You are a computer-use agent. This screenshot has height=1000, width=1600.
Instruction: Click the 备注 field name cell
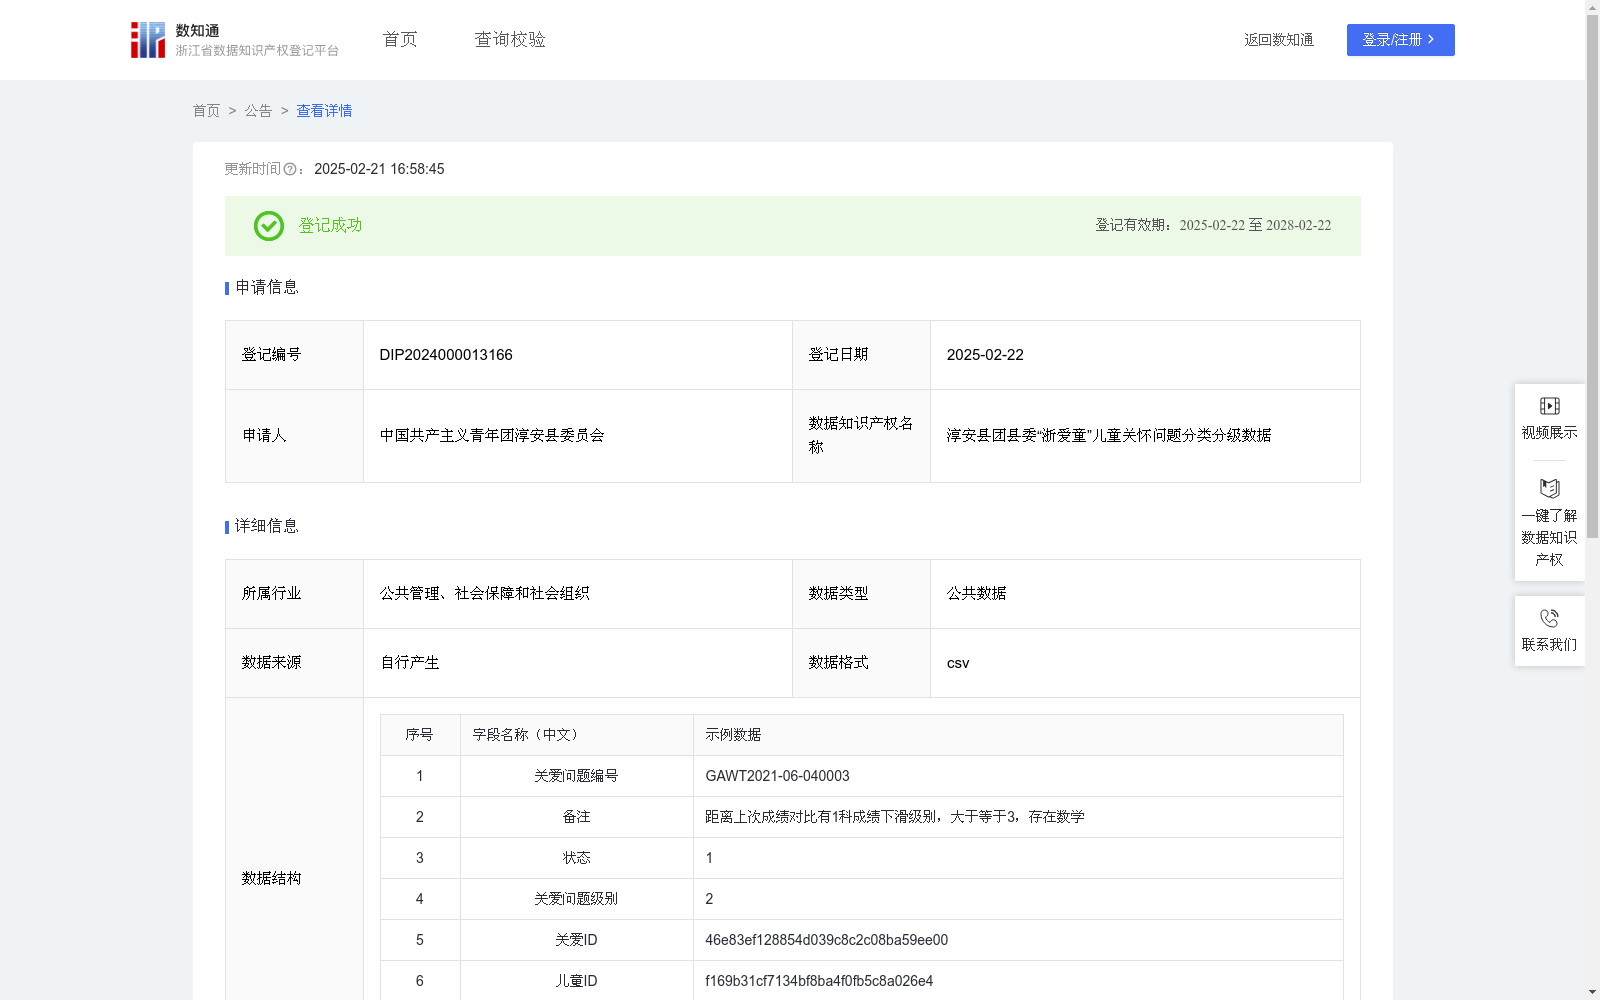pyautogui.click(x=576, y=817)
